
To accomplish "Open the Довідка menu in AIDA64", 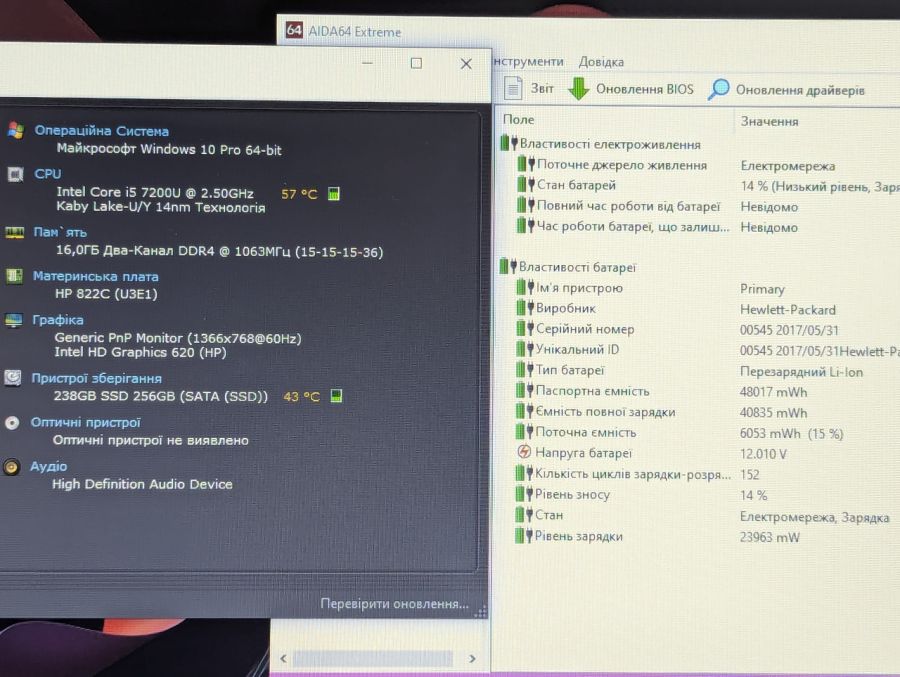I will (601, 62).
